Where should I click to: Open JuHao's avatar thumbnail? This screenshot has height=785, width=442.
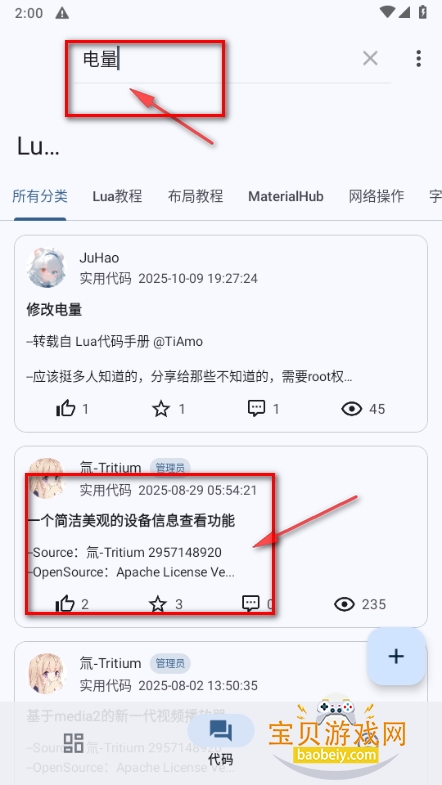tap(47, 267)
